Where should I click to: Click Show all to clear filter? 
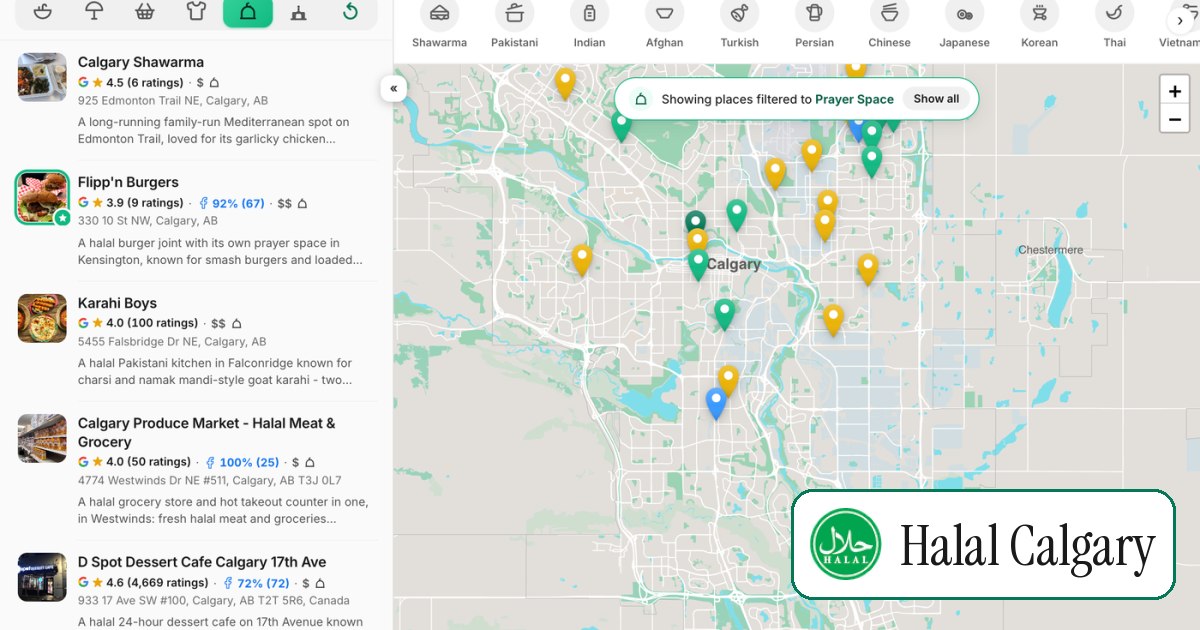pyautogui.click(x=936, y=99)
